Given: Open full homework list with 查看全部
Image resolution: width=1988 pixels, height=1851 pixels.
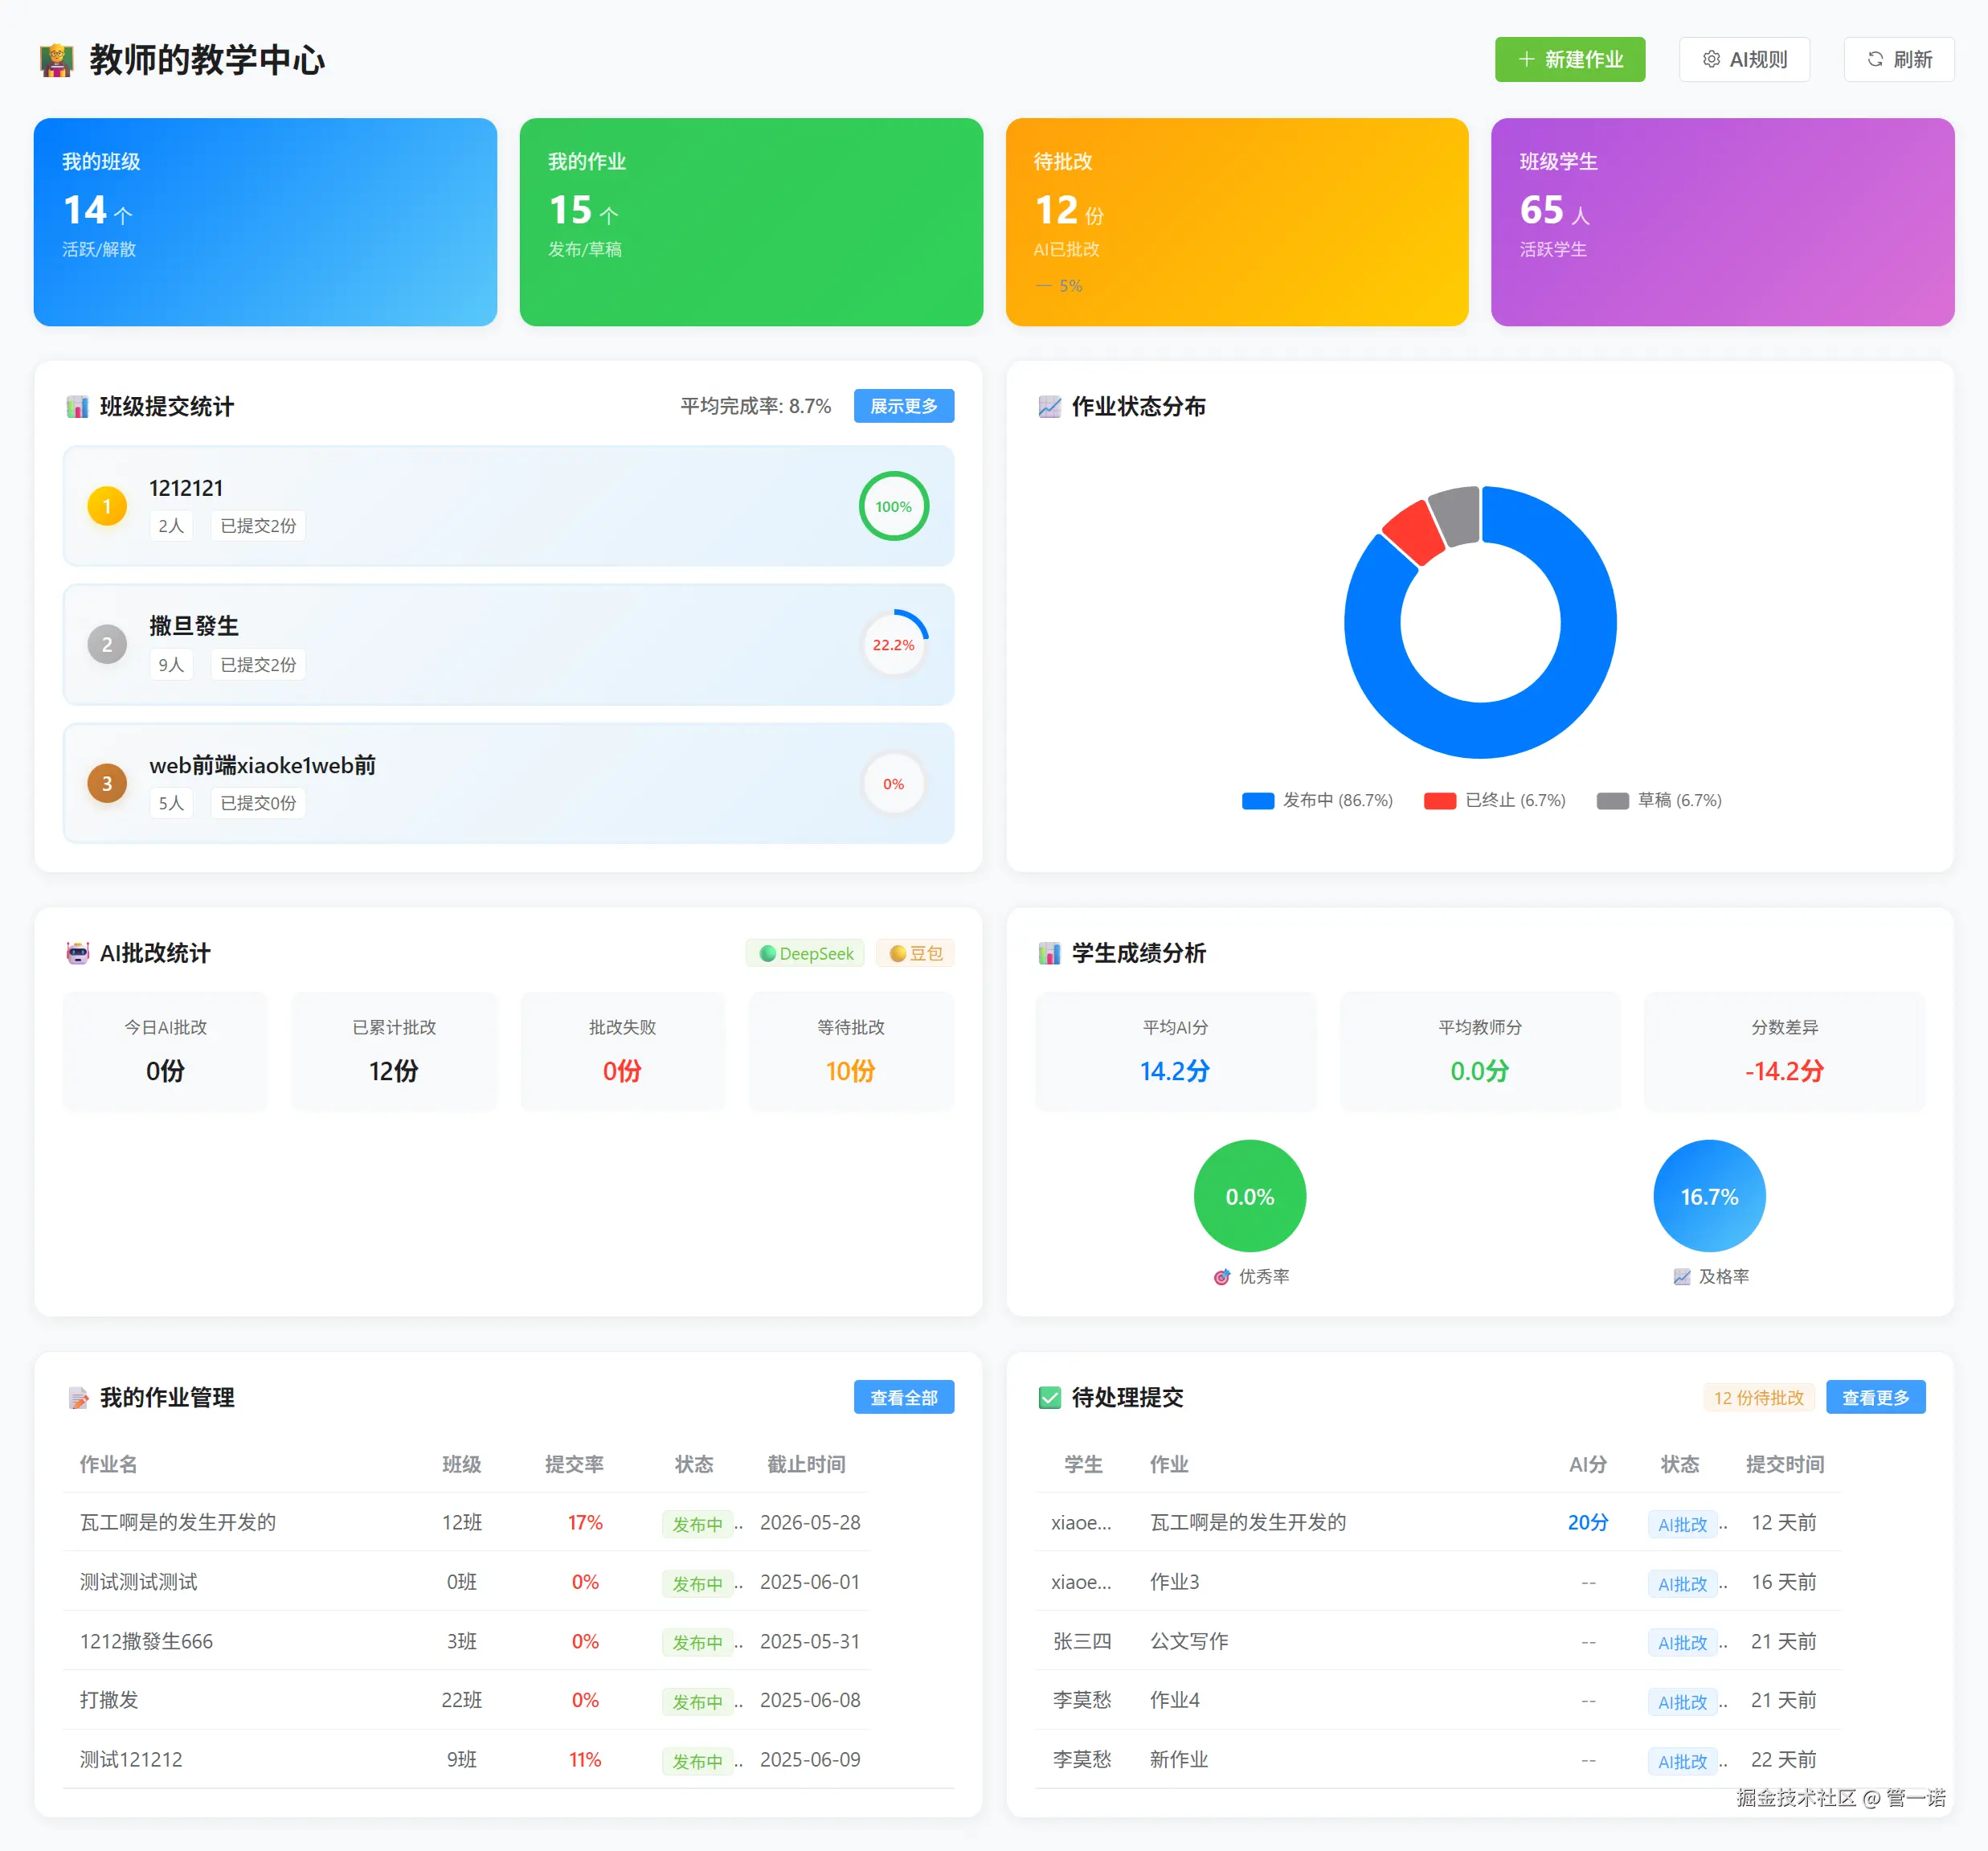Looking at the screenshot, I should tap(903, 1398).
